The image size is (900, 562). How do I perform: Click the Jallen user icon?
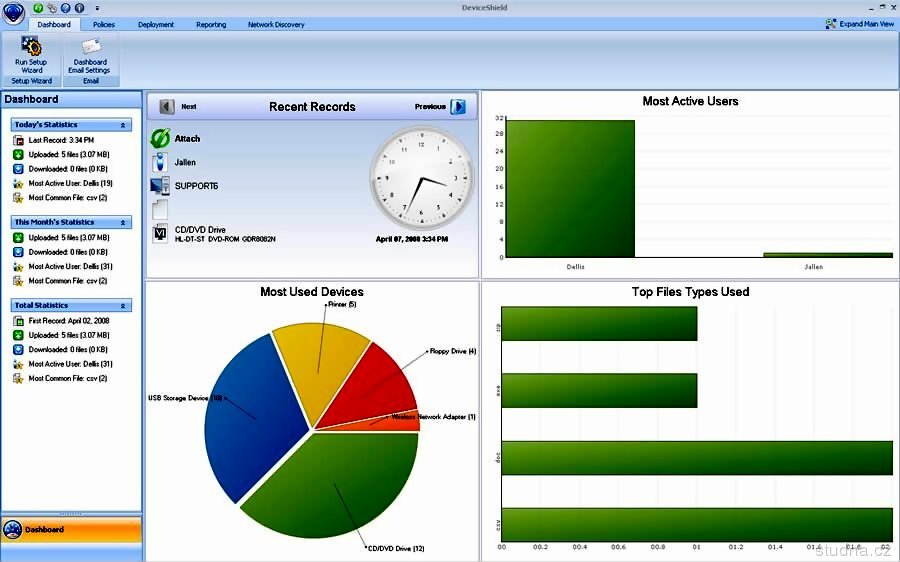click(160, 162)
